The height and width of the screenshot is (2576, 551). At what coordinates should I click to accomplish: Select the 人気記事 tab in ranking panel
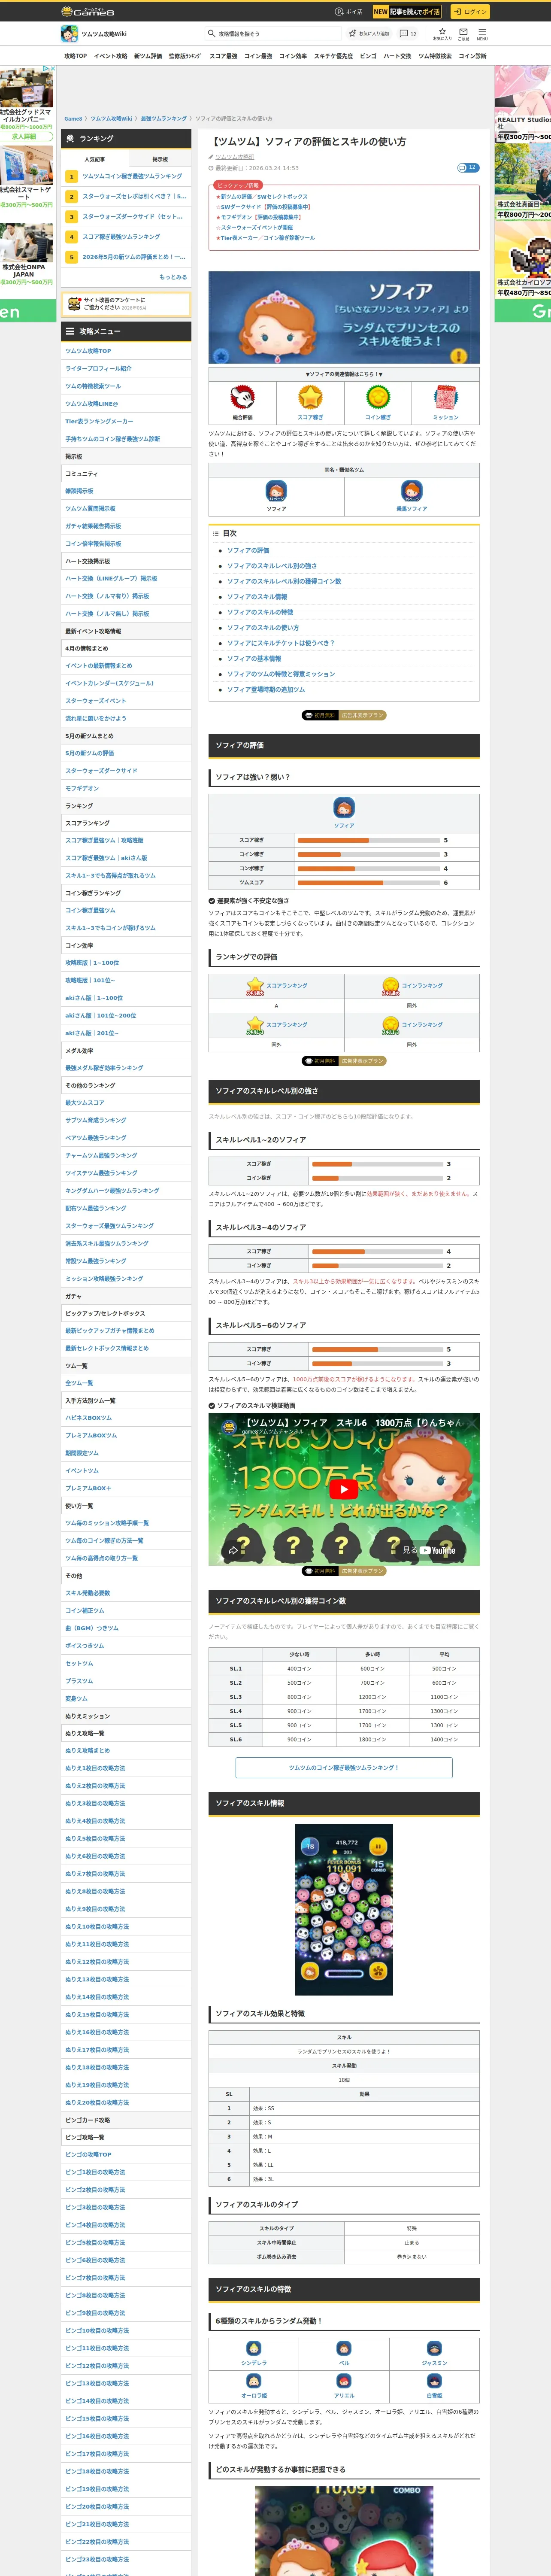pyautogui.click(x=95, y=159)
